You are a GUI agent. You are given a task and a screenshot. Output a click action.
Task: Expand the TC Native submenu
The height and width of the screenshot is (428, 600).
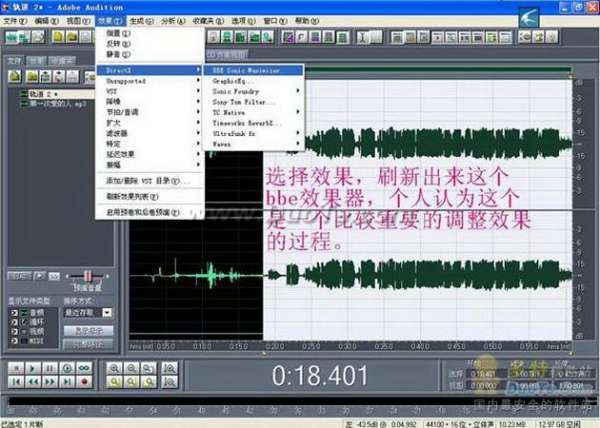253,112
